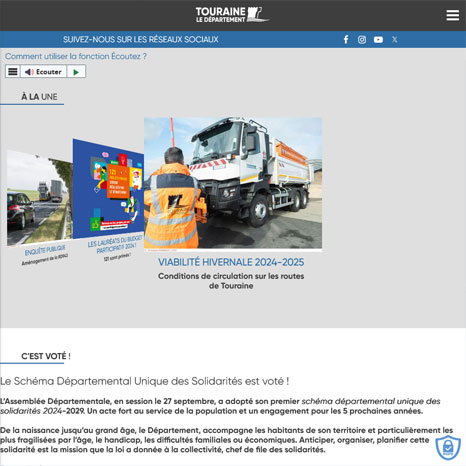
Task: Open the hamburger navigation menu
Action: (x=452, y=15)
